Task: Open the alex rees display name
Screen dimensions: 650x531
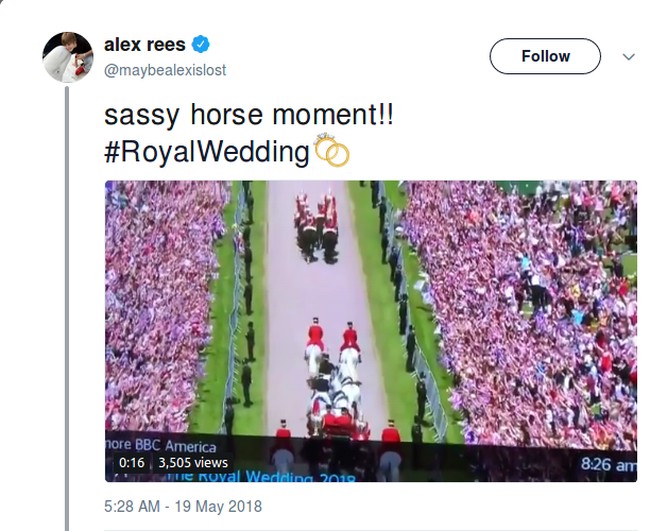Action: click(145, 45)
